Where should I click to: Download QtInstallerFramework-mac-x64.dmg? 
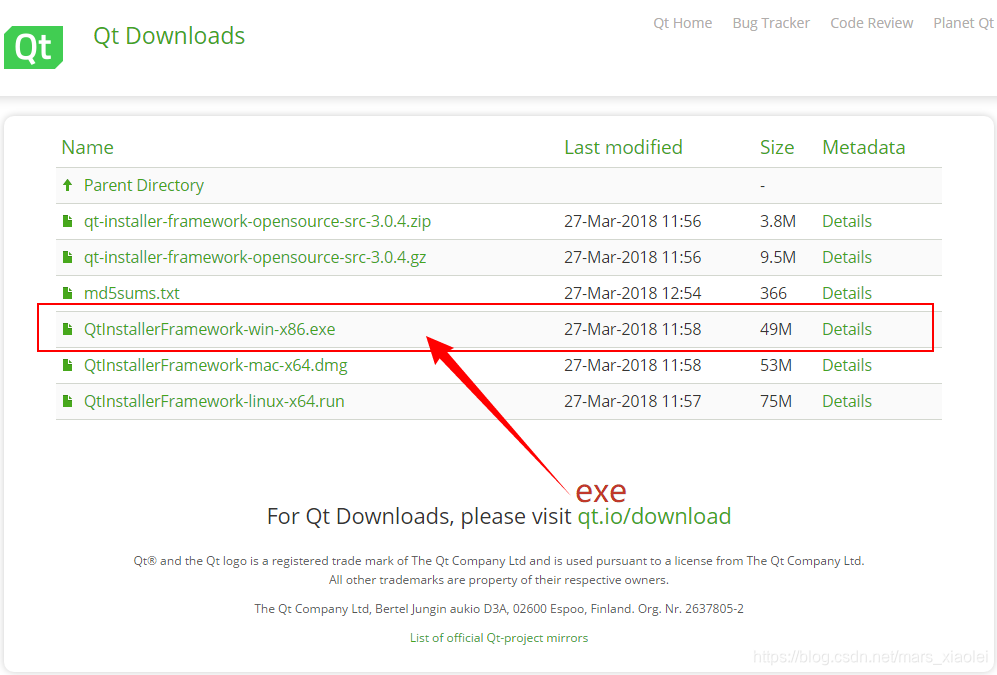click(x=216, y=365)
